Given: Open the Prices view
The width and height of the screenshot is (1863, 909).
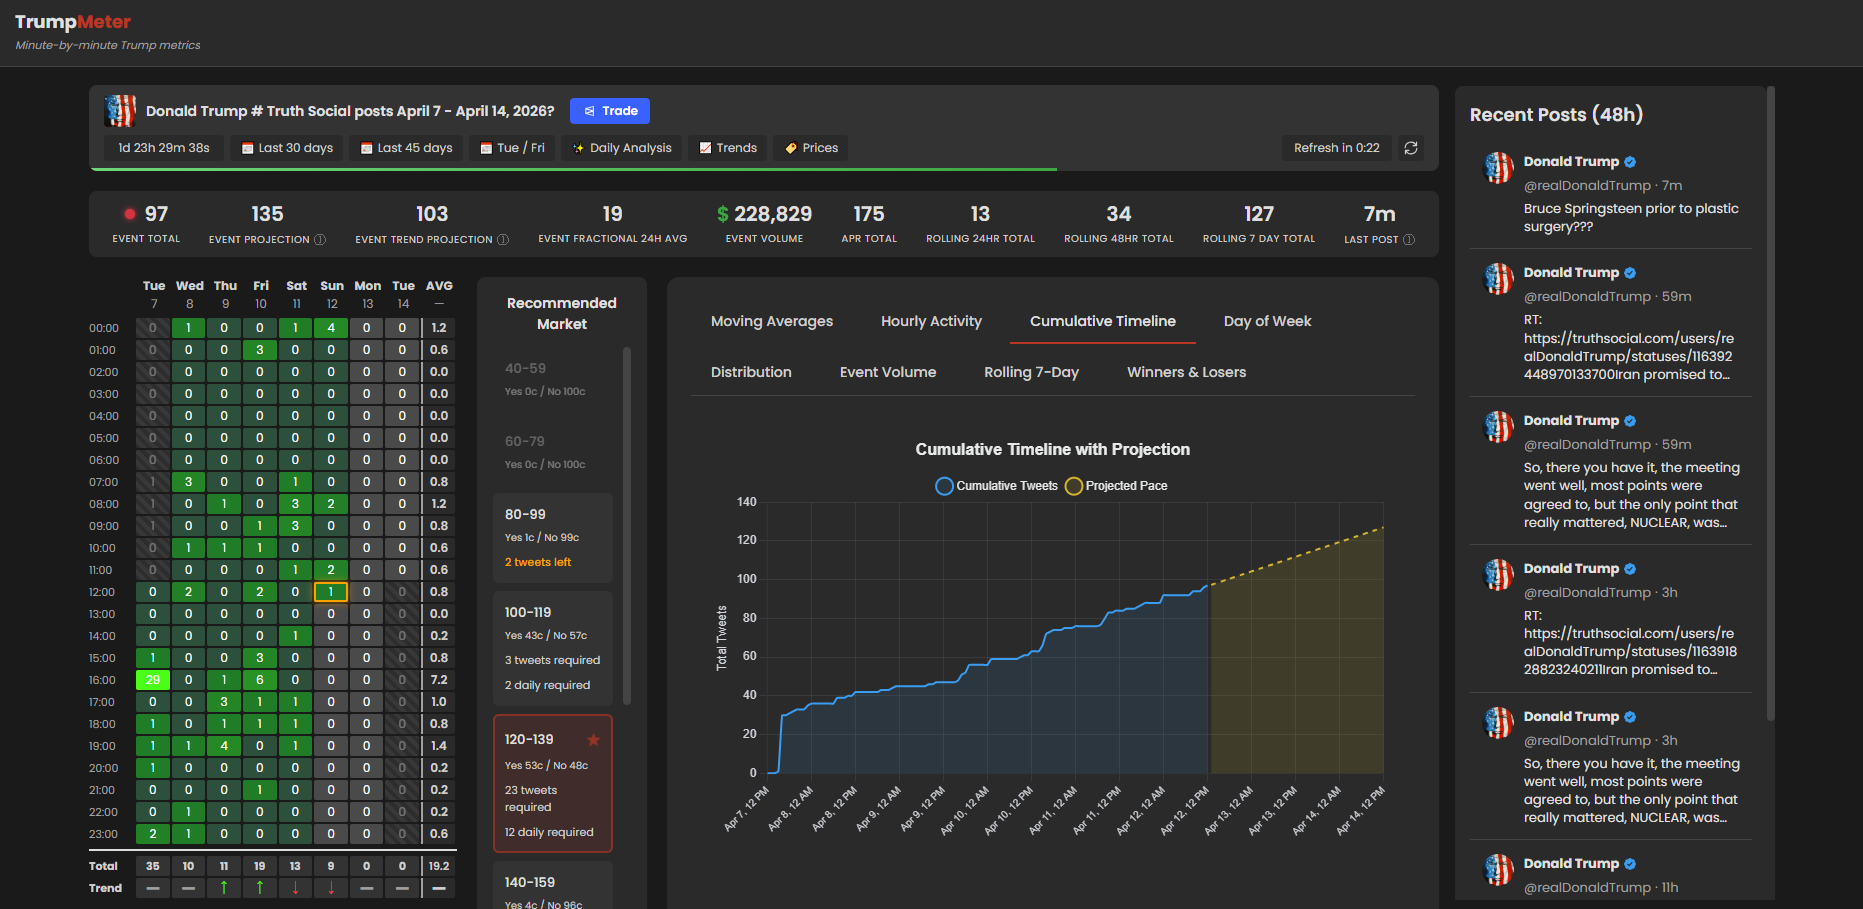Looking at the screenshot, I should tap(811, 148).
